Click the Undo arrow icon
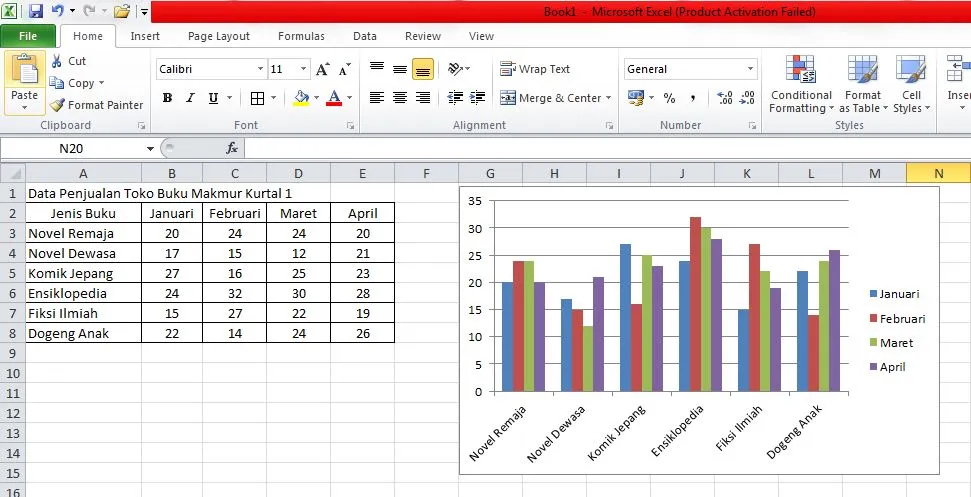This screenshot has width=971, height=497. [x=58, y=11]
